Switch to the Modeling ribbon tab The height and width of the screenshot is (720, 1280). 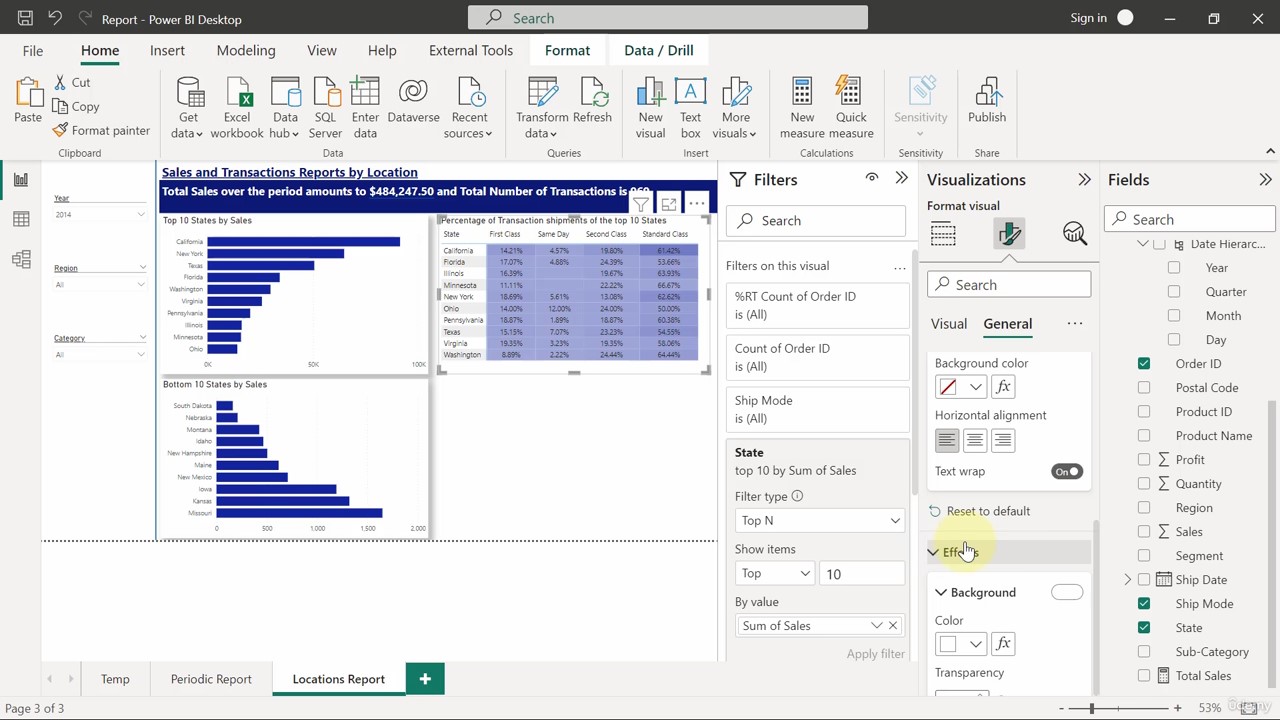click(x=246, y=50)
